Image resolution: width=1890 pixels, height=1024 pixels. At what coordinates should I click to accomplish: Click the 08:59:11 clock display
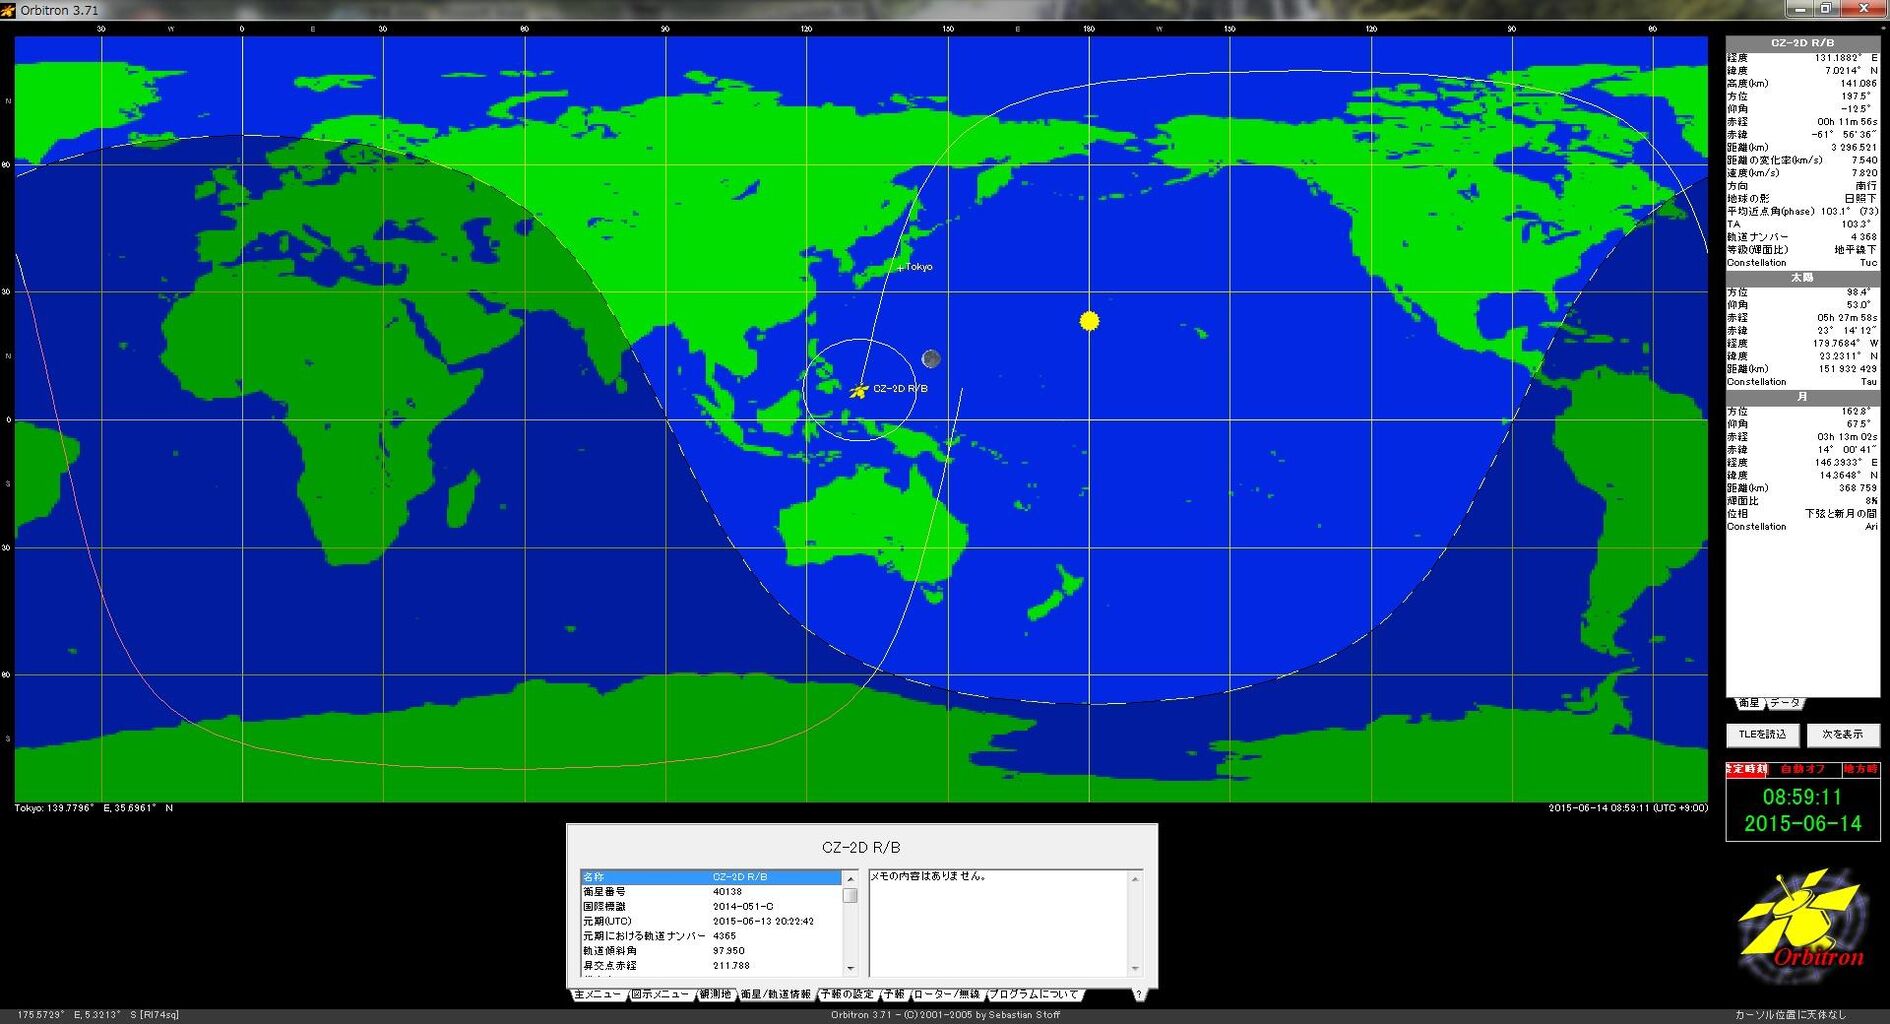coord(1802,797)
